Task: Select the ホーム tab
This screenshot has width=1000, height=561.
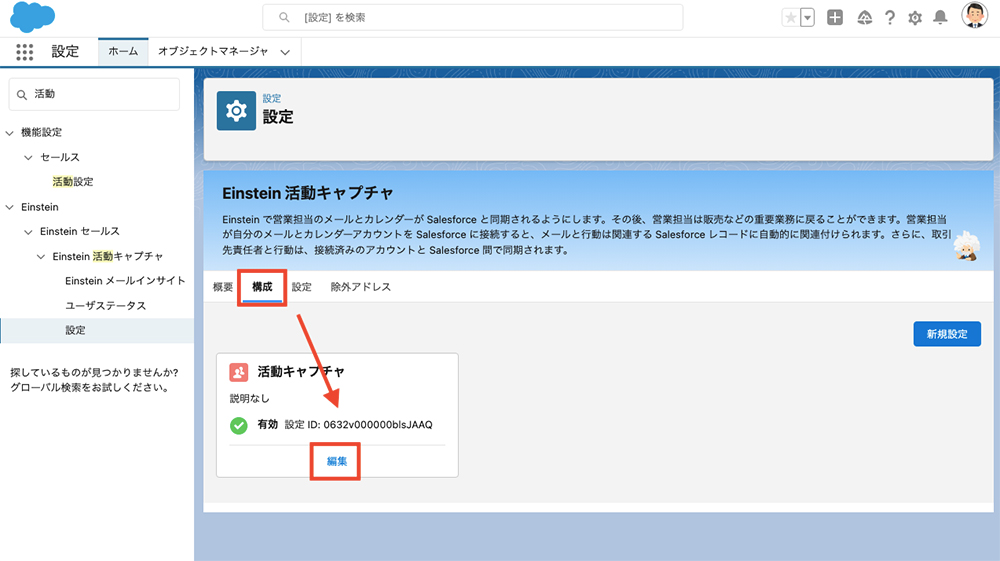Action: pyautogui.click(x=123, y=52)
